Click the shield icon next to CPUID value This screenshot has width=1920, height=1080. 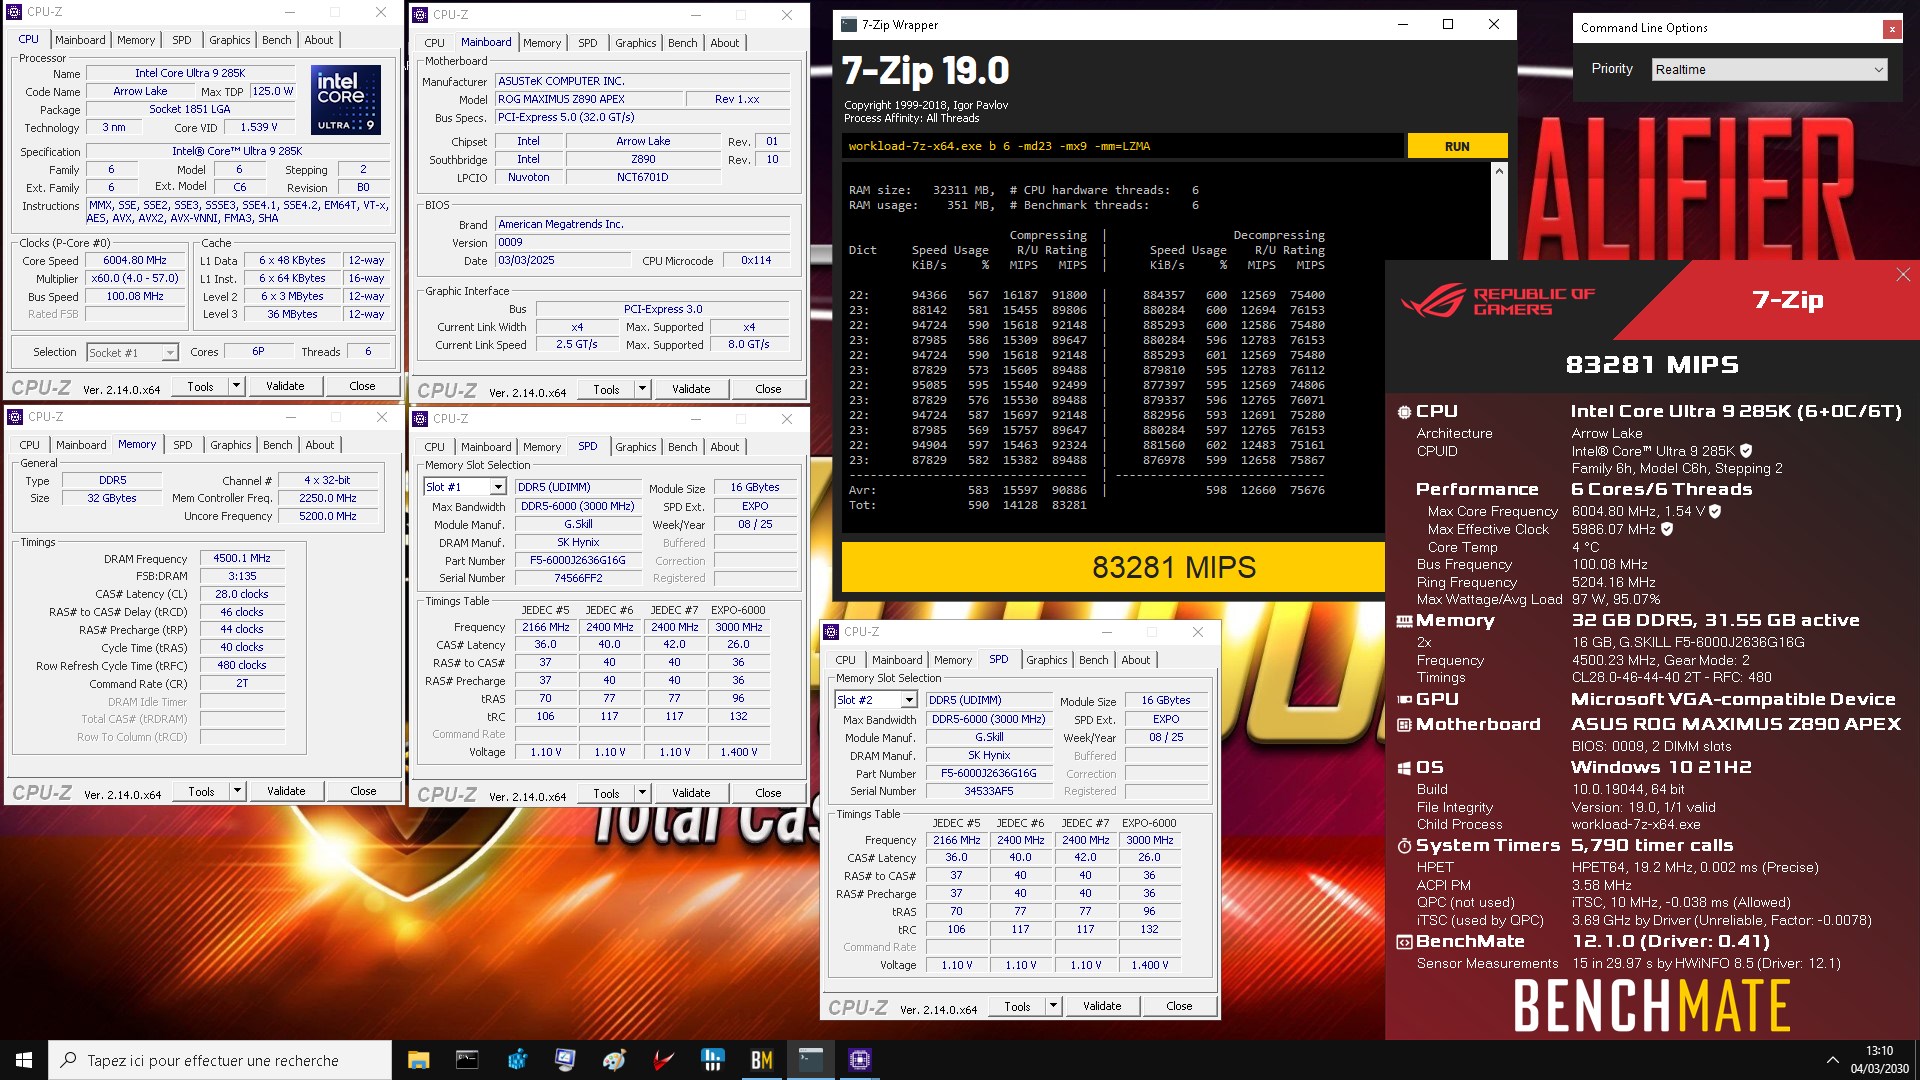click(x=1746, y=451)
